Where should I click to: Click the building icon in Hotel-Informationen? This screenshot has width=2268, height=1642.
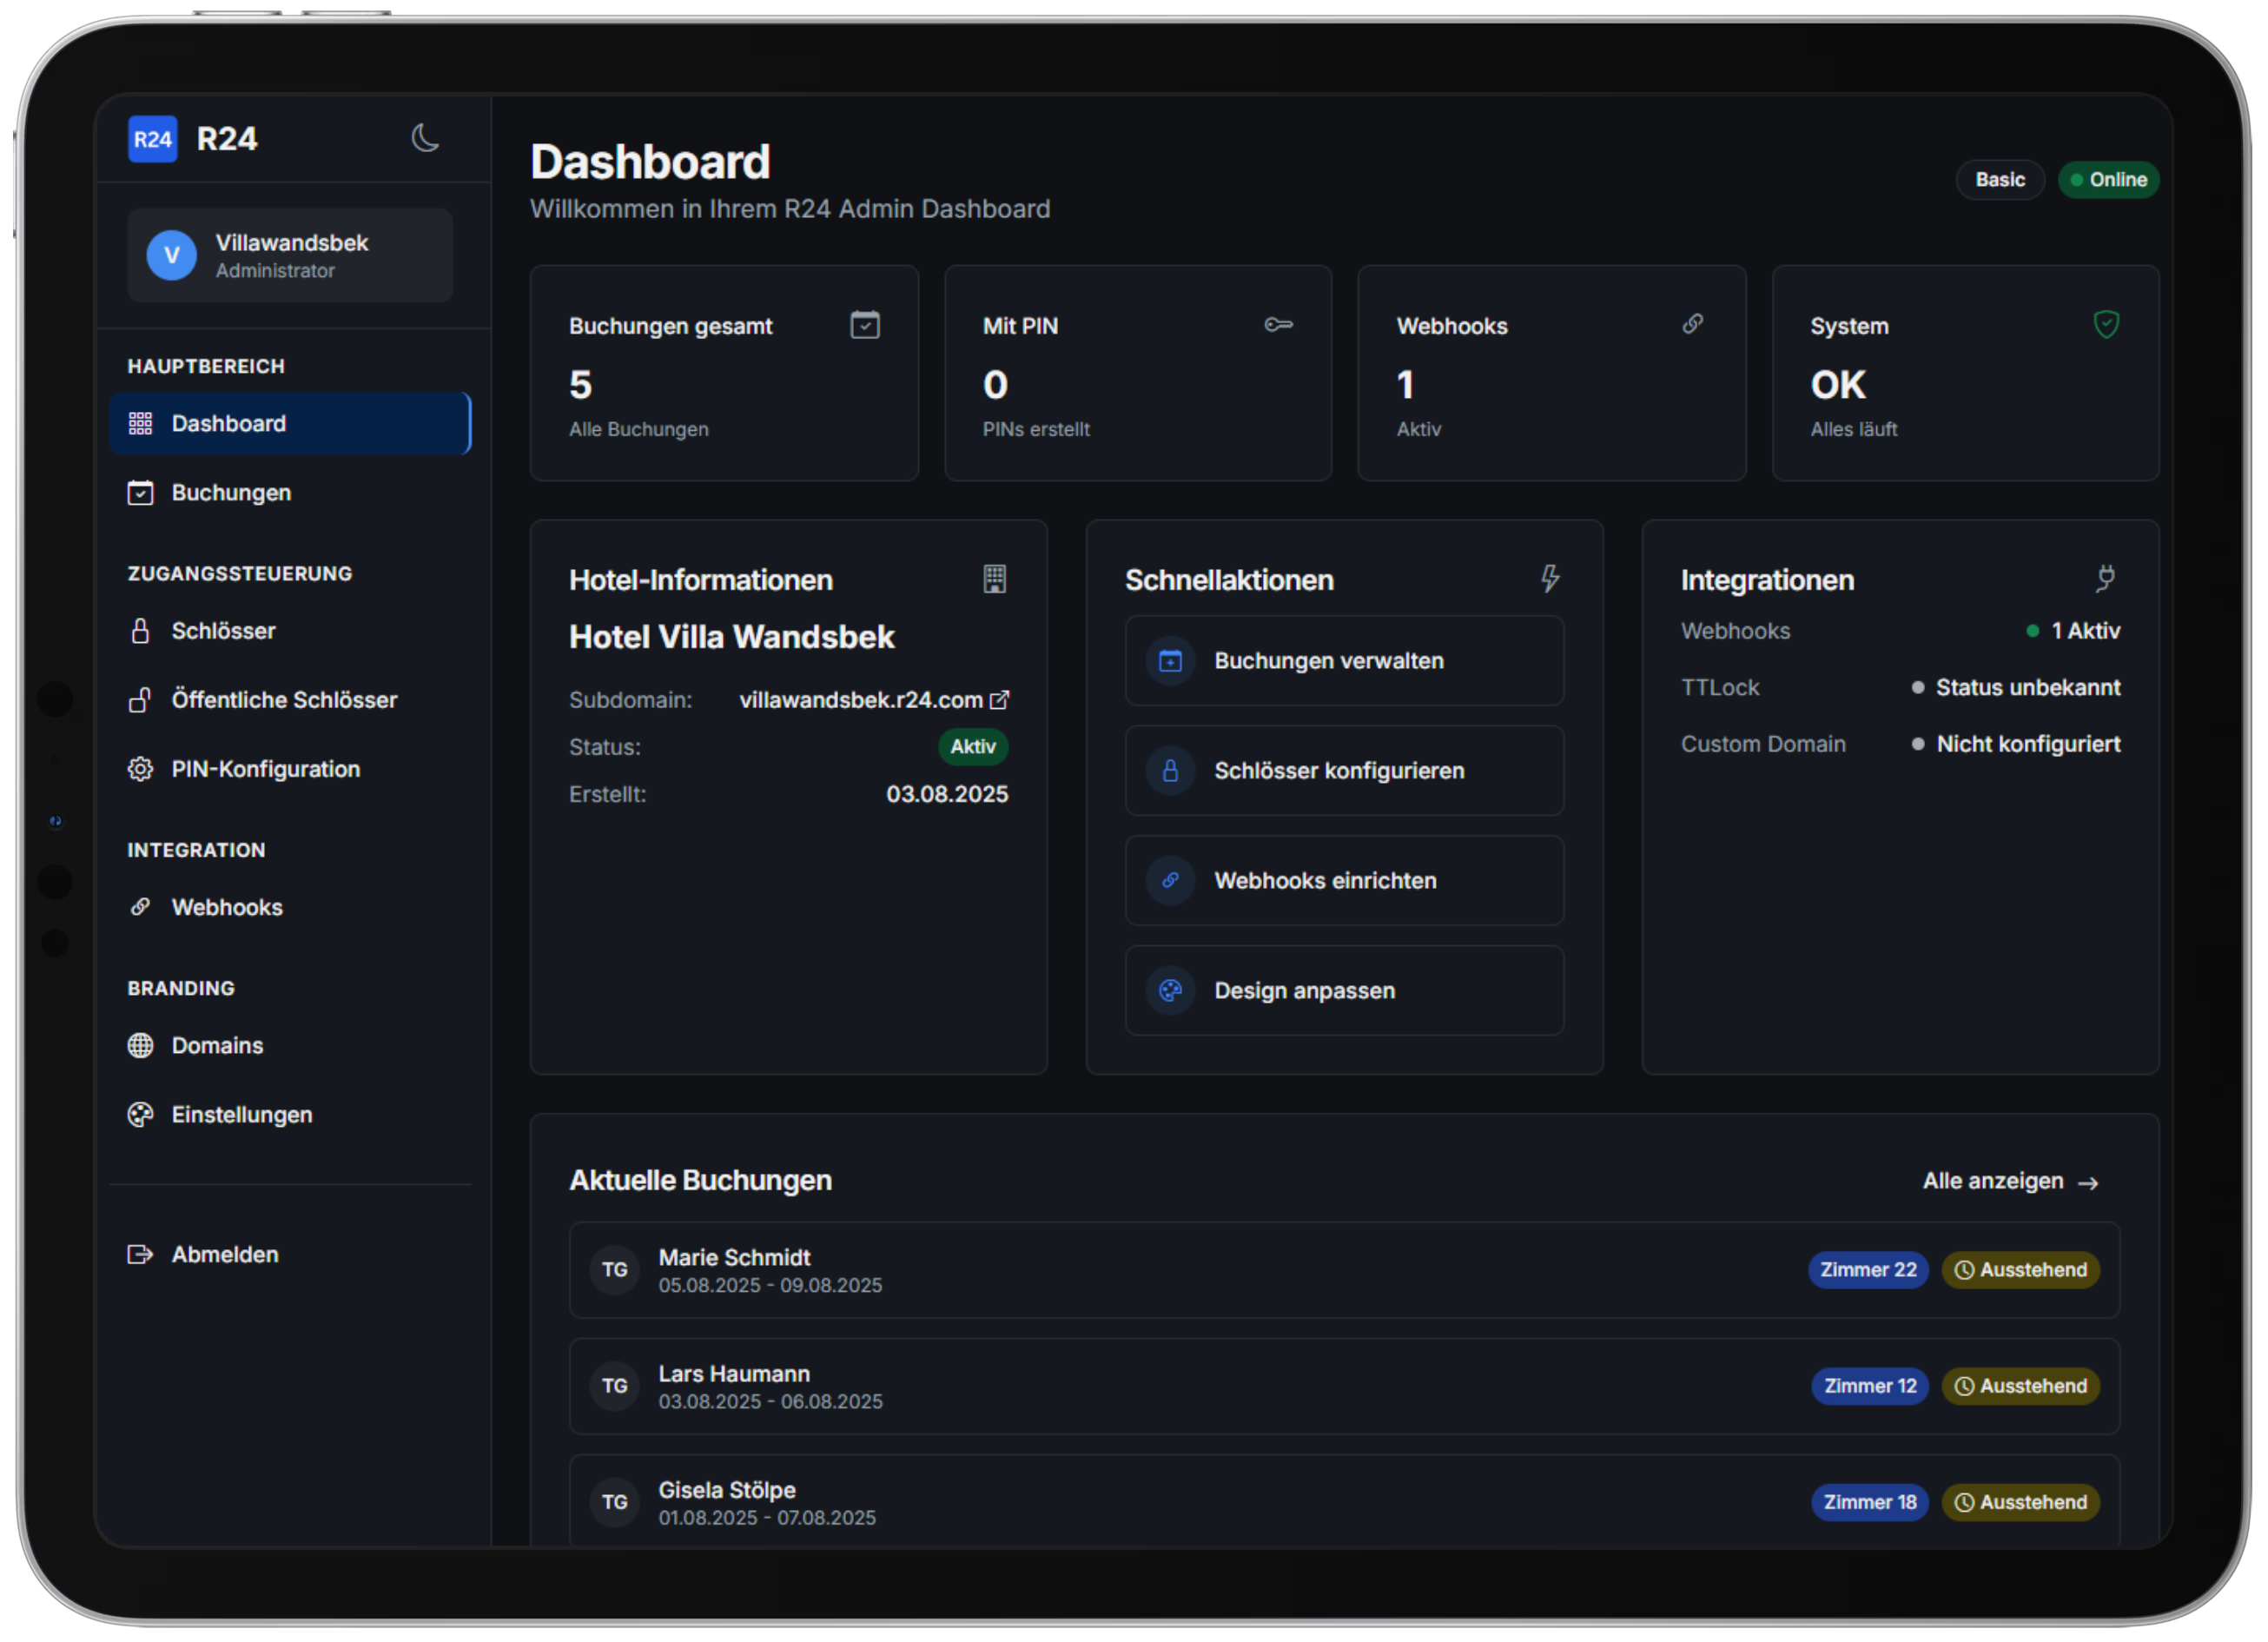point(994,579)
